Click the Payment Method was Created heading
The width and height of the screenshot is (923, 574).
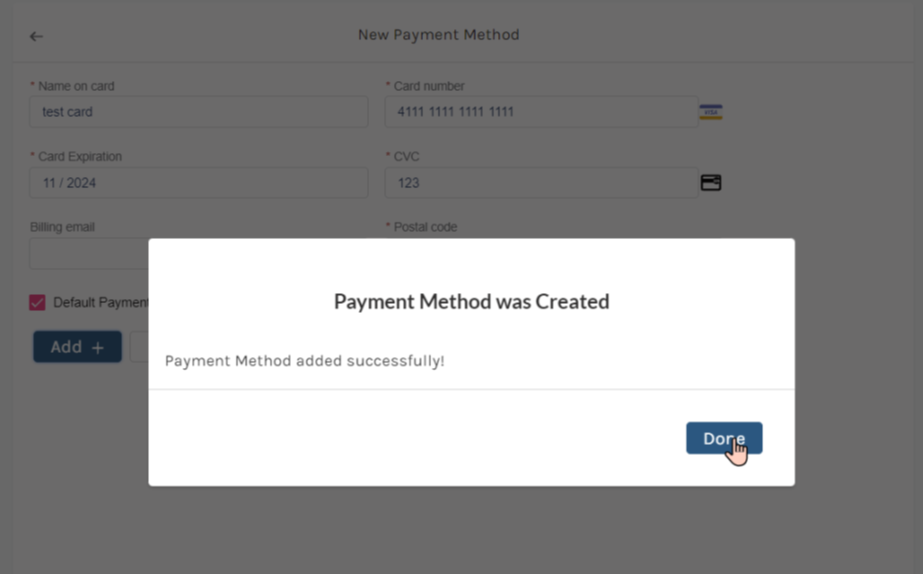[x=471, y=301]
